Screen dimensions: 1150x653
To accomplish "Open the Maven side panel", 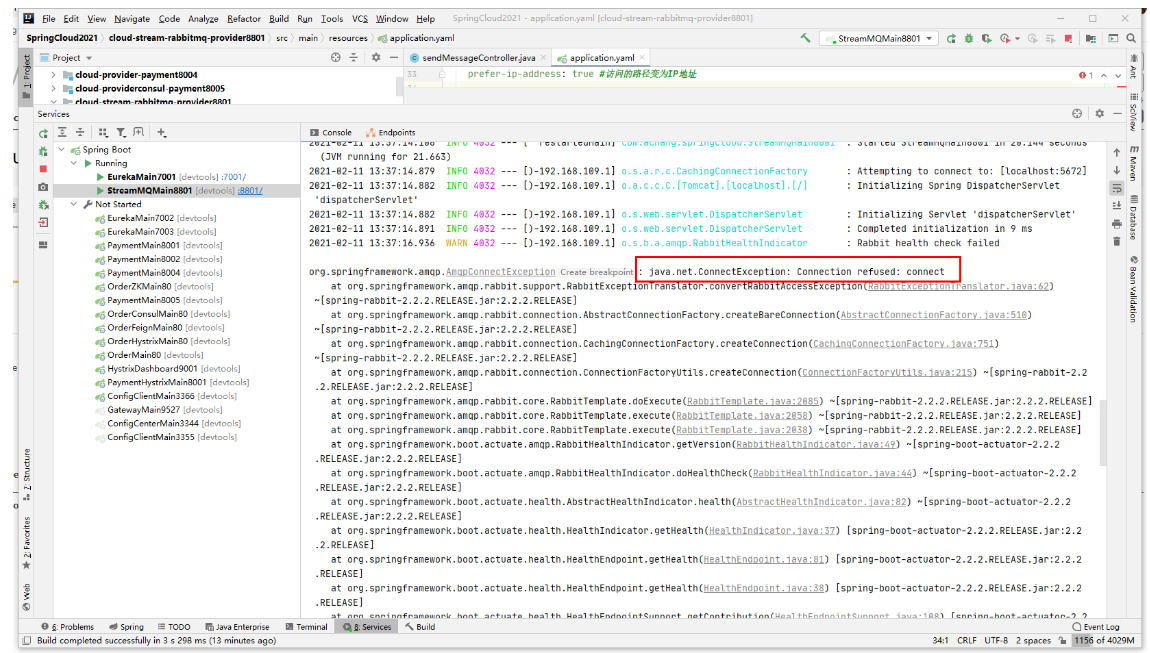I will pyautogui.click(x=1133, y=163).
